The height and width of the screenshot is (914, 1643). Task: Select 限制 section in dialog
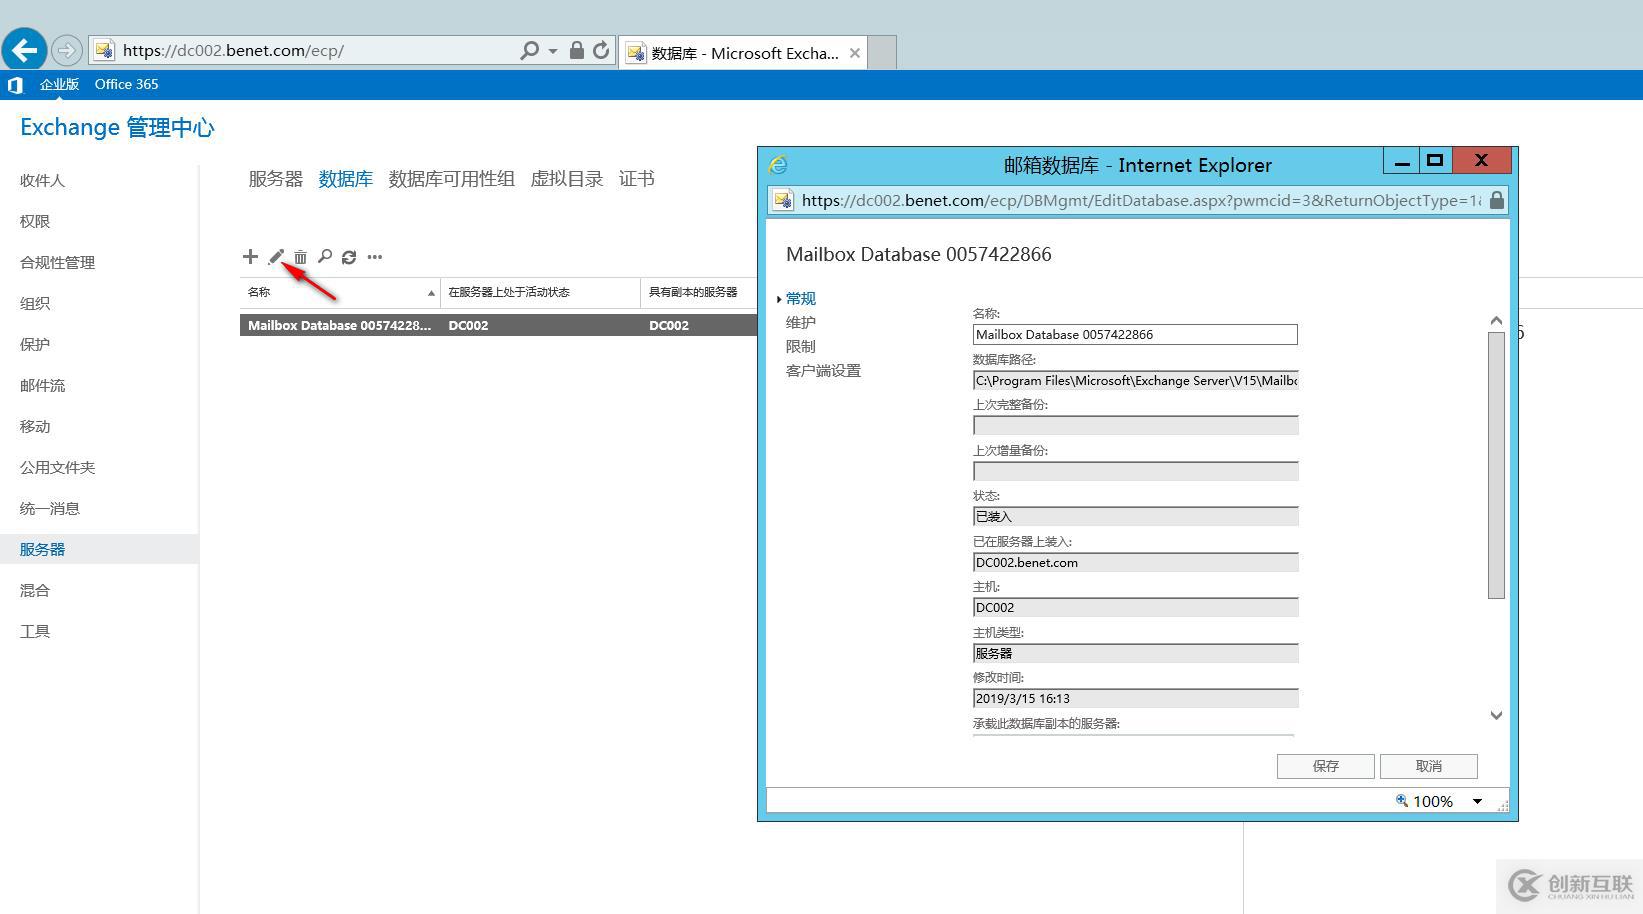(x=800, y=346)
